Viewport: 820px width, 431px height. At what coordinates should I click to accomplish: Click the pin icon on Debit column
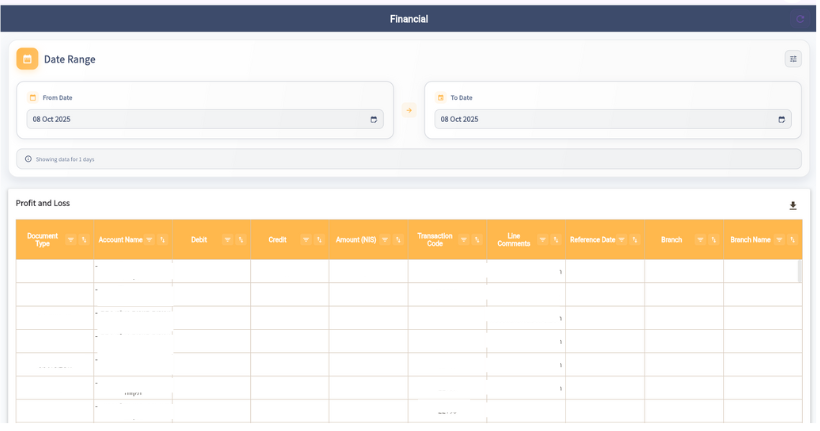[241, 240]
